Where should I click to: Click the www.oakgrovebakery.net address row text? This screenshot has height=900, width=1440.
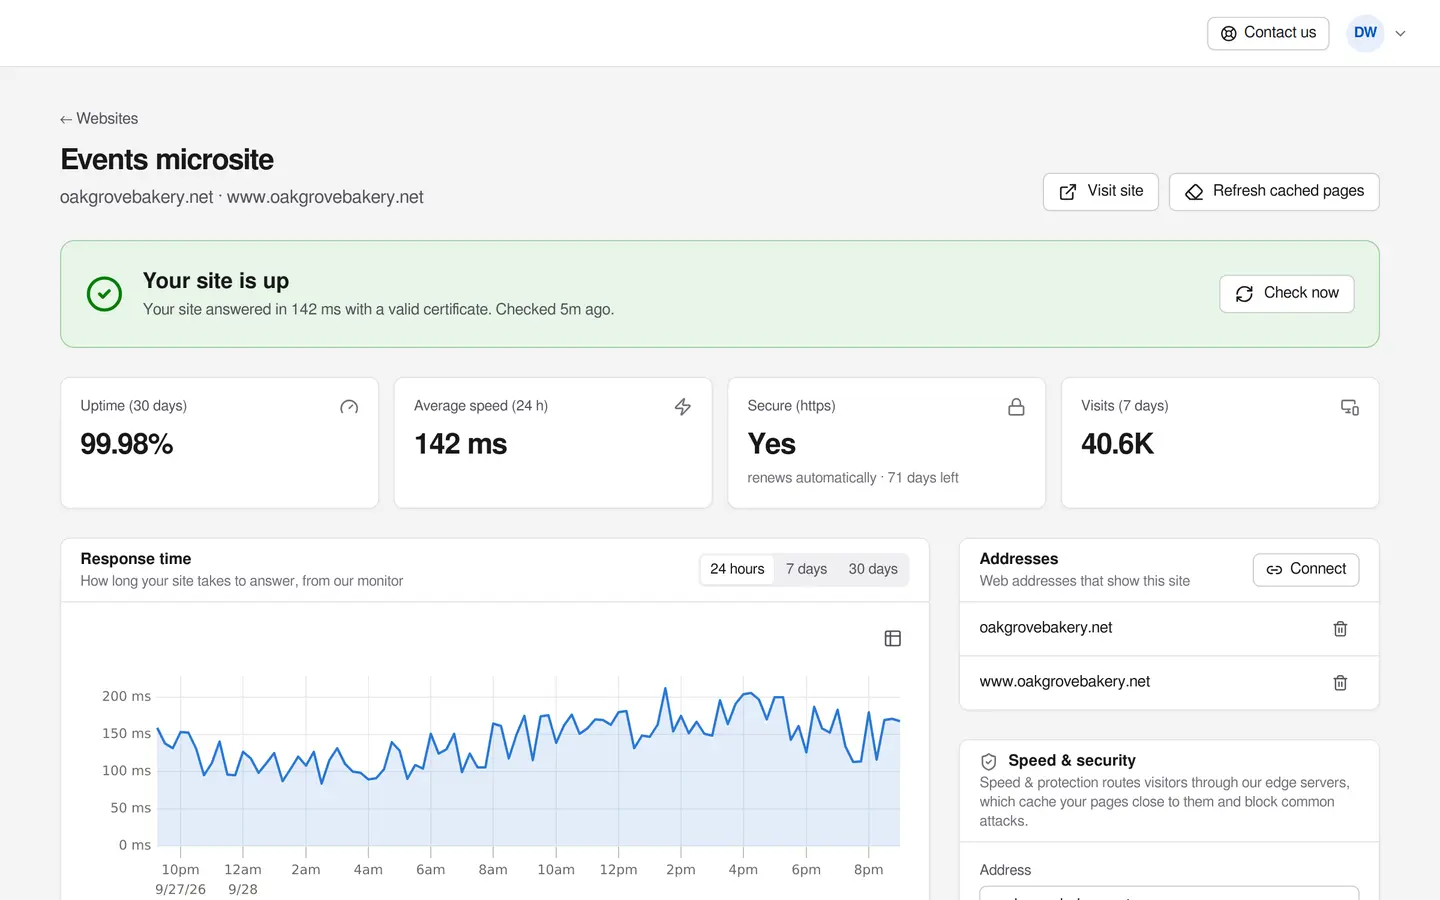pyautogui.click(x=1065, y=682)
